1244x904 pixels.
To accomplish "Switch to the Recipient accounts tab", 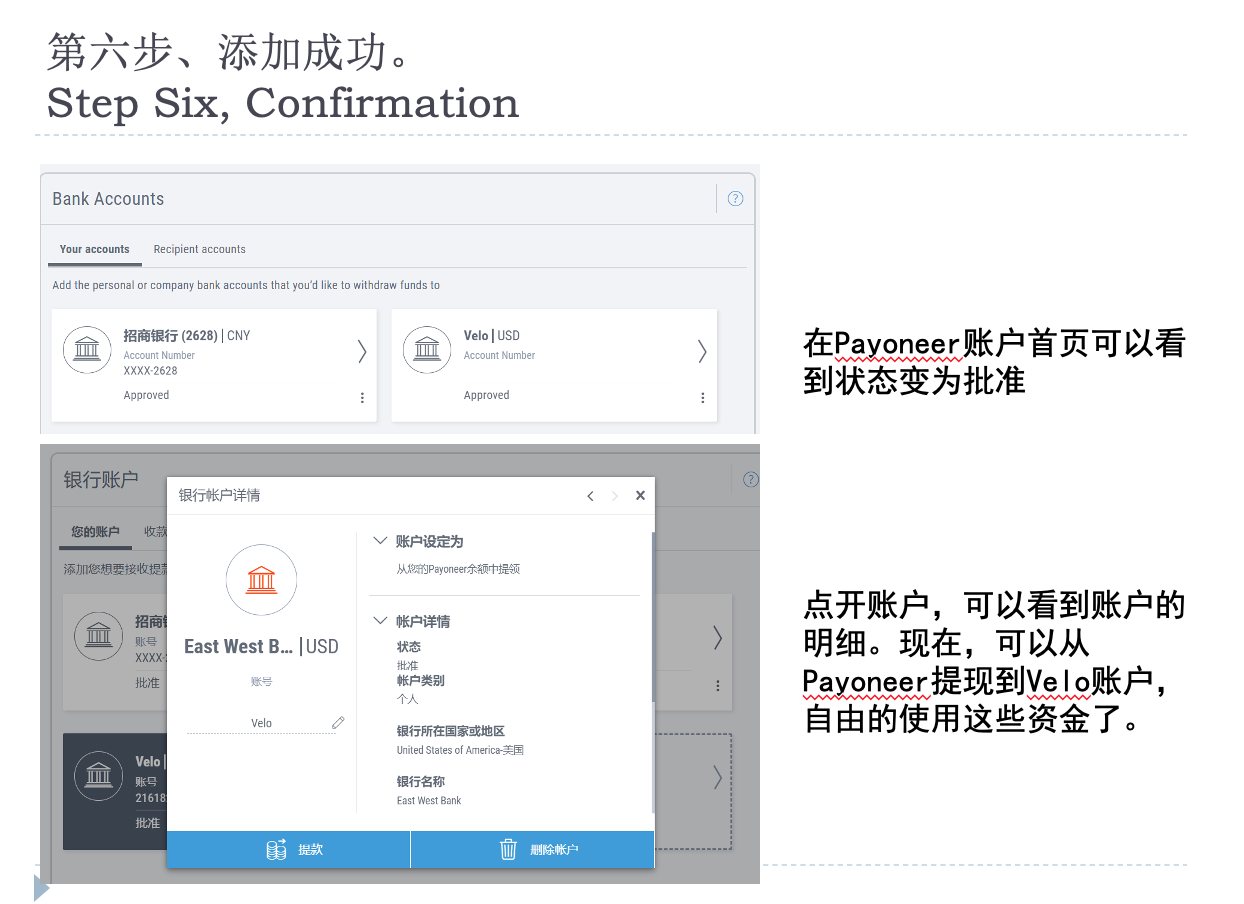I will point(199,249).
